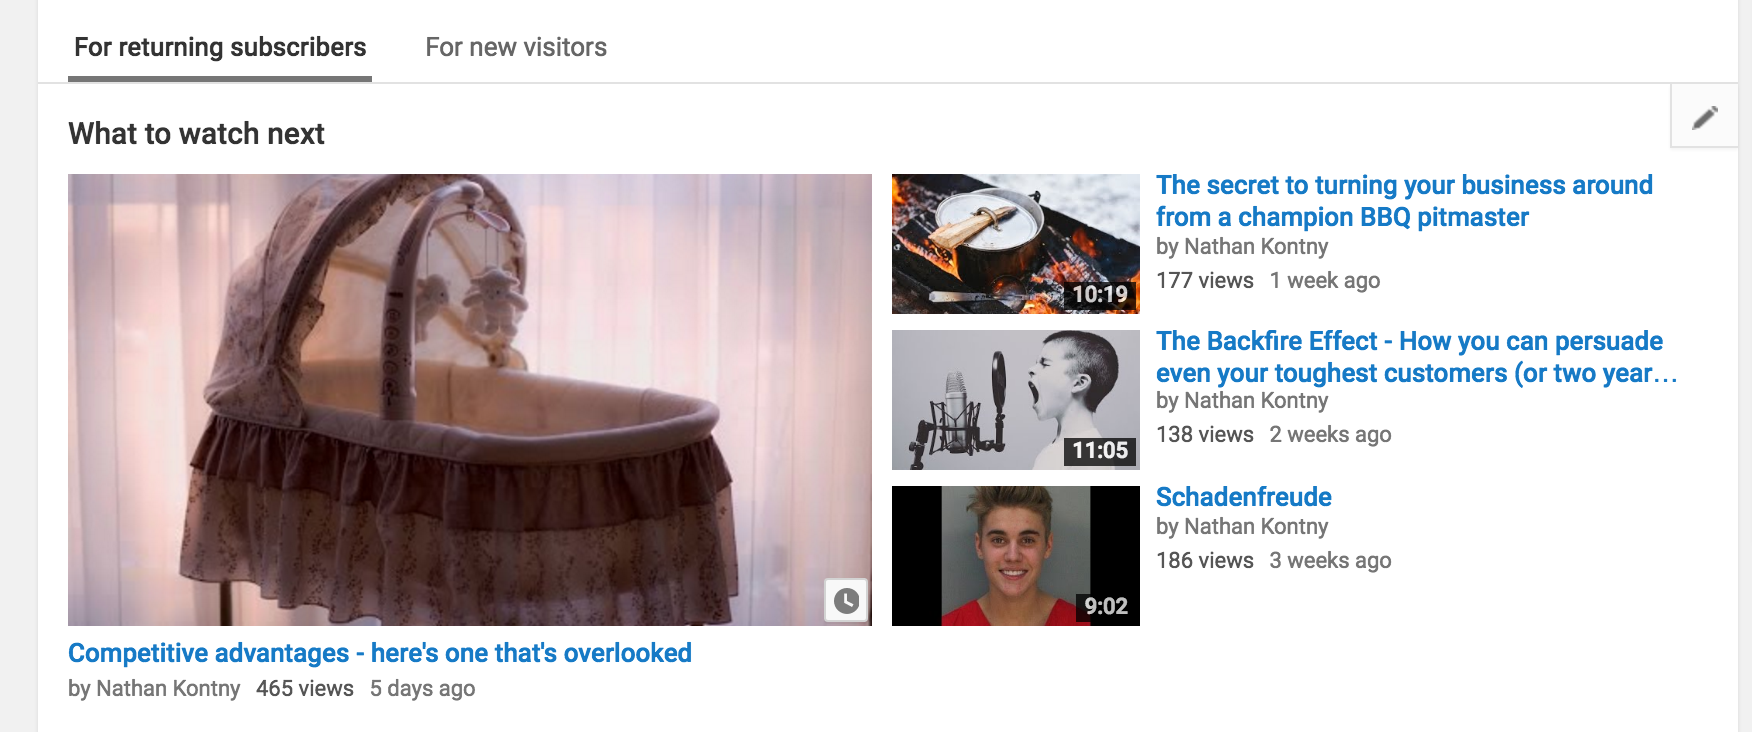Click the 9:02 duration badge
Viewport: 1752px width, 732px height.
point(1106,606)
